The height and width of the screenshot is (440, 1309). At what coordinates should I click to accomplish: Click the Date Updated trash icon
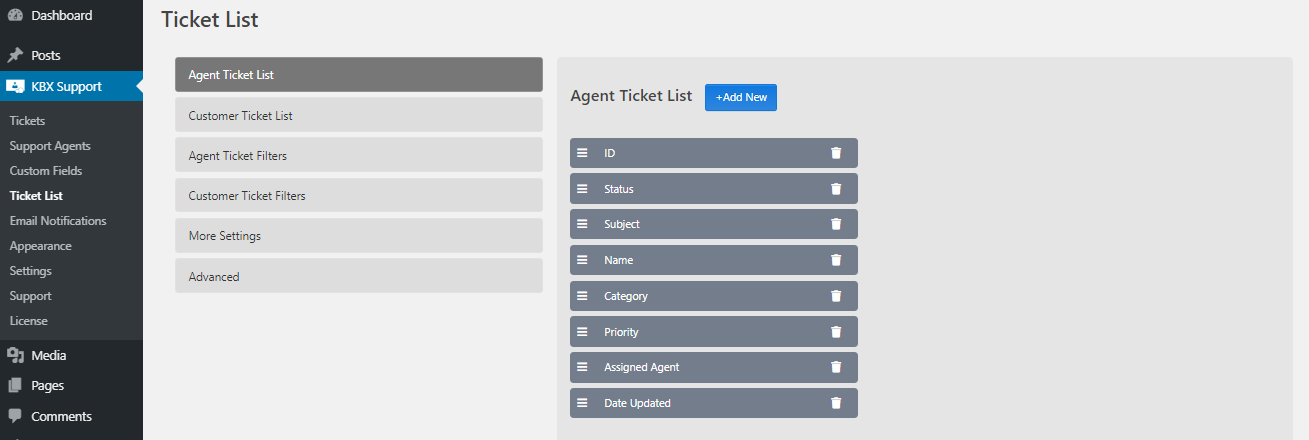(x=836, y=403)
